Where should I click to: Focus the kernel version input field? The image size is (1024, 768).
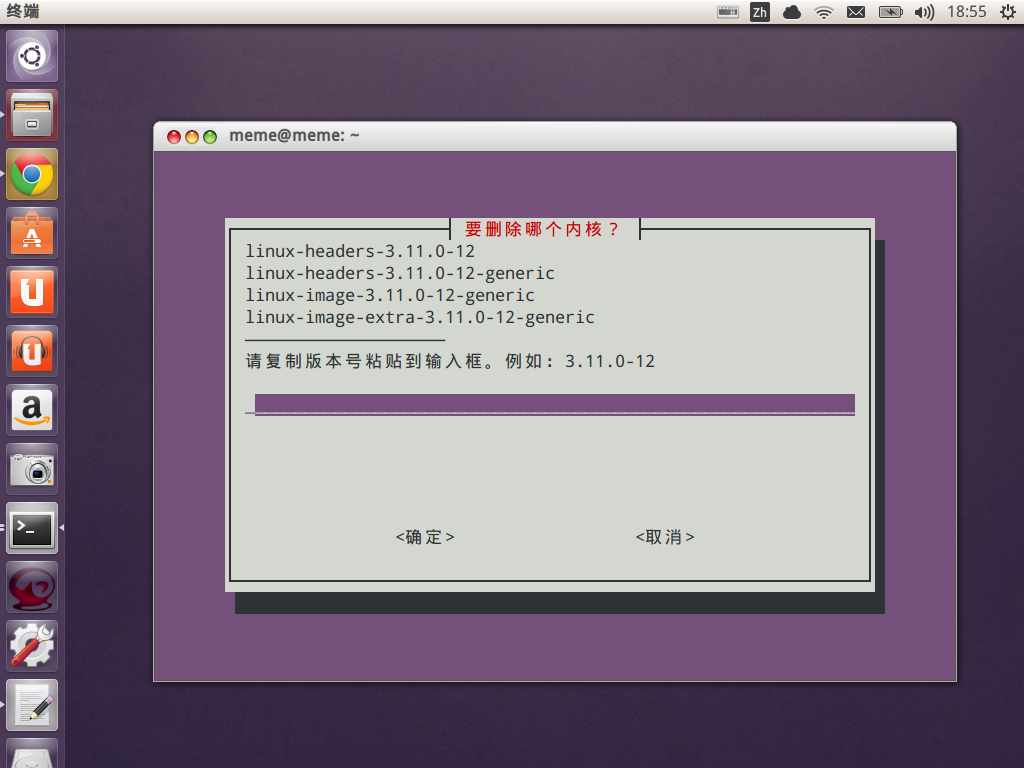554,404
